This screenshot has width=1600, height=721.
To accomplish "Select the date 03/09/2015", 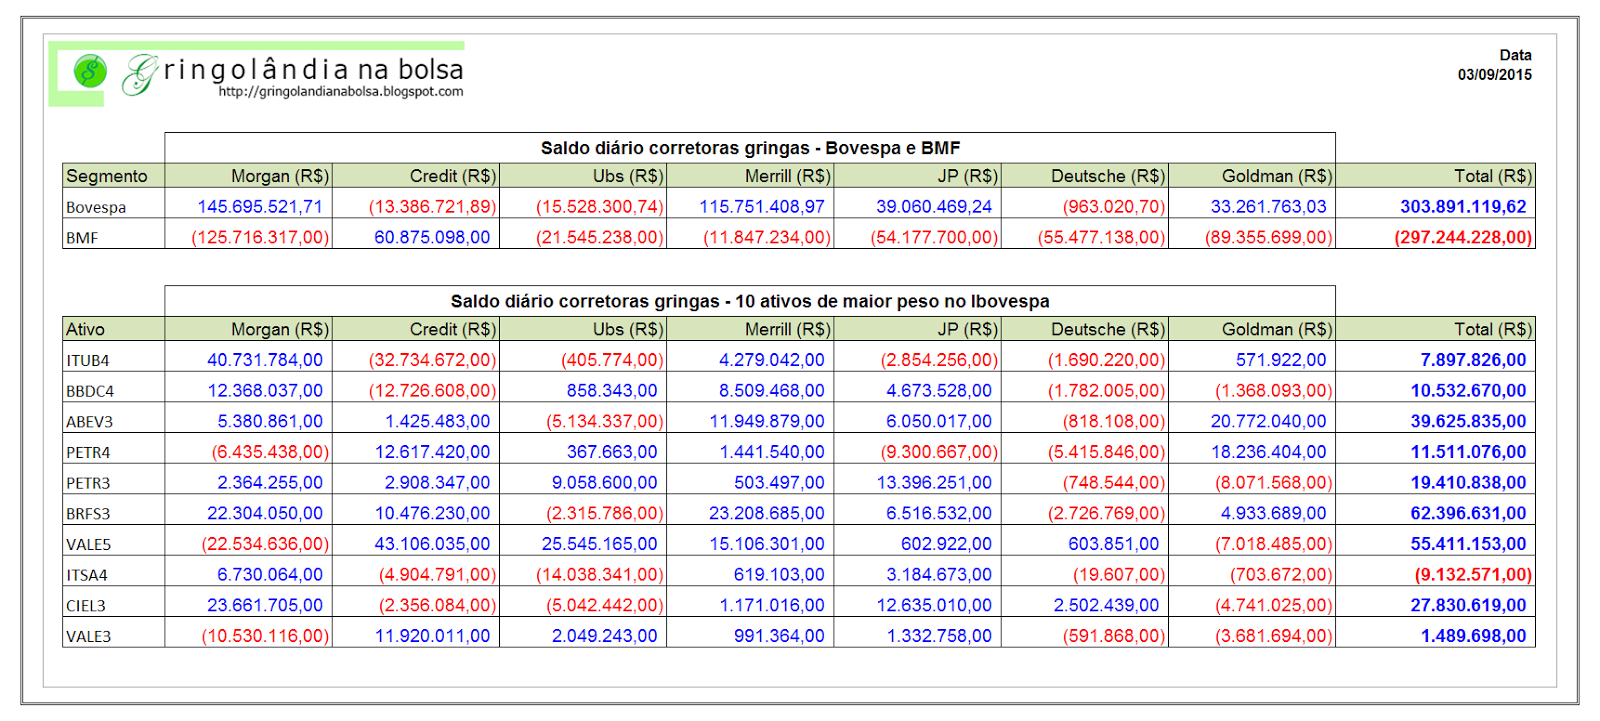I will pyautogui.click(x=1494, y=74).
